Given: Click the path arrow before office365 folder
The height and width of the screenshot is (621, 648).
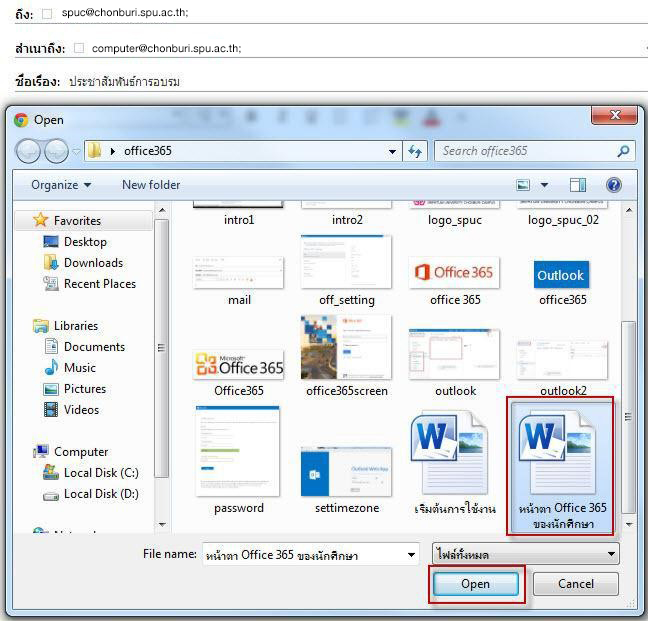Looking at the screenshot, I should coord(113,152).
